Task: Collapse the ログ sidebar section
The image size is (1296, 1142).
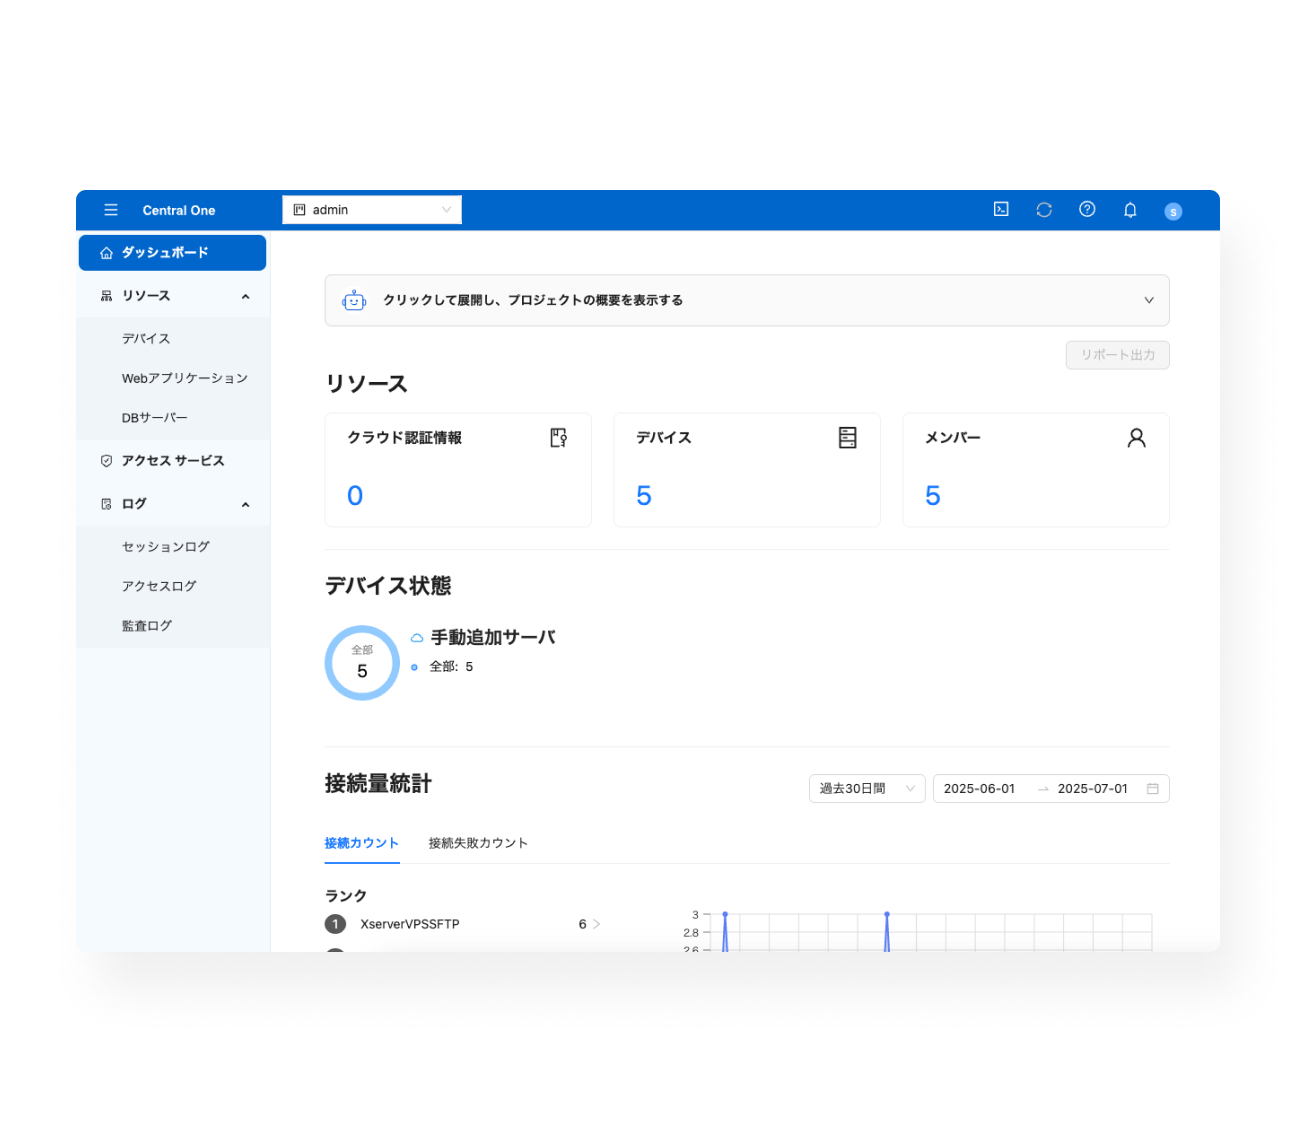Action: coord(245,504)
